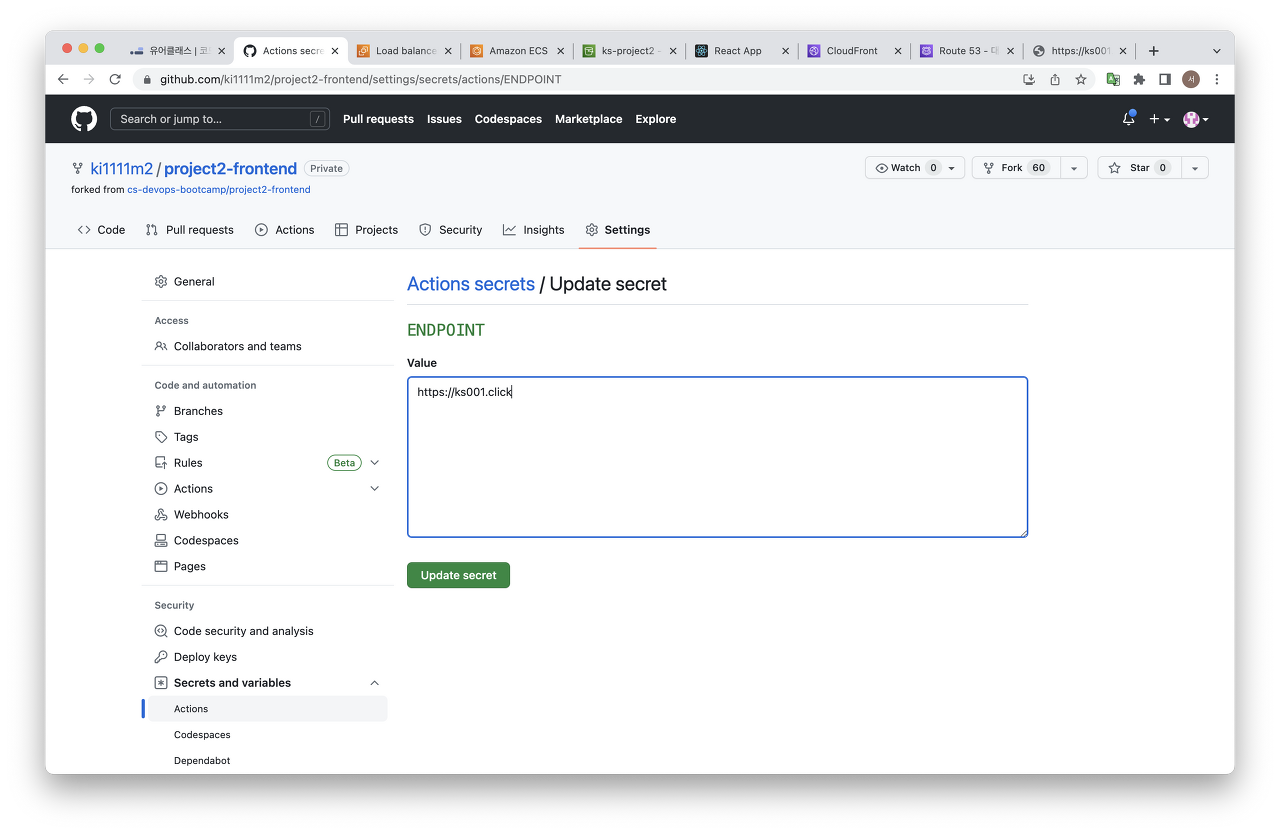Open the cs-devops-bootcamp/project2-frontend fork source
Image resolution: width=1280 pixels, height=834 pixels.
tap(219, 189)
